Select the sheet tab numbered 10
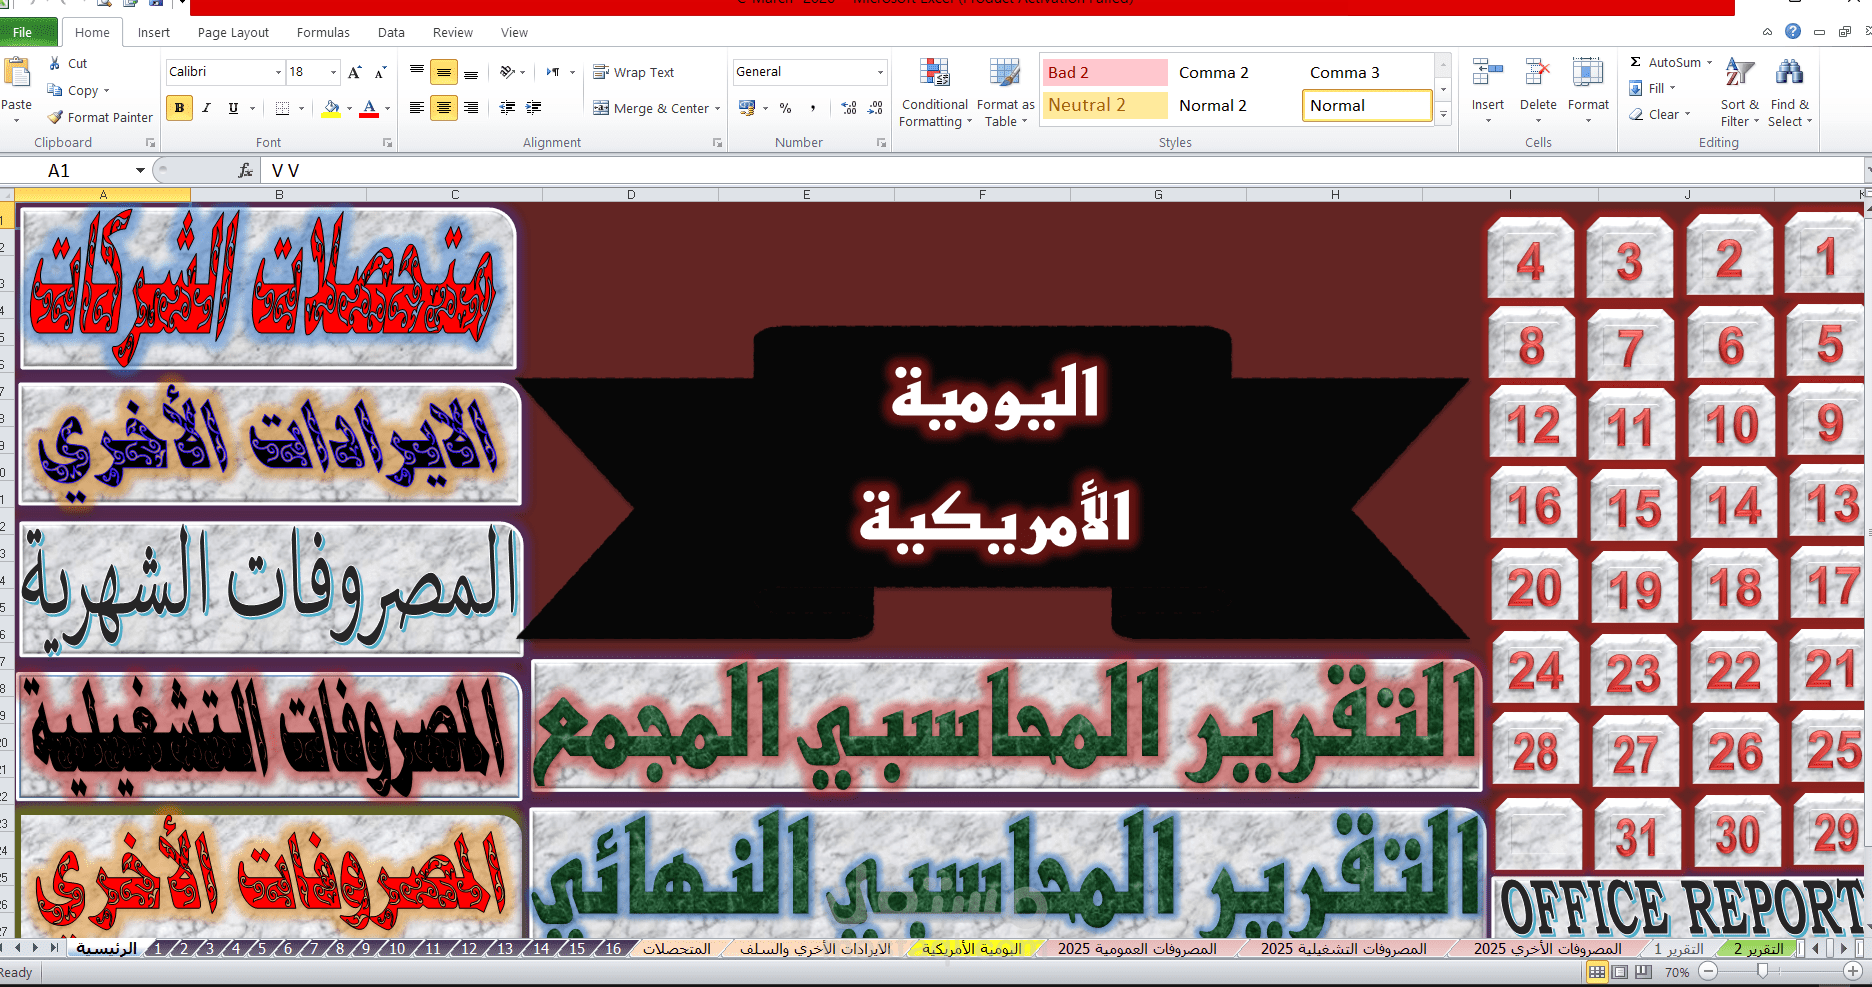 click(x=397, y=948)
